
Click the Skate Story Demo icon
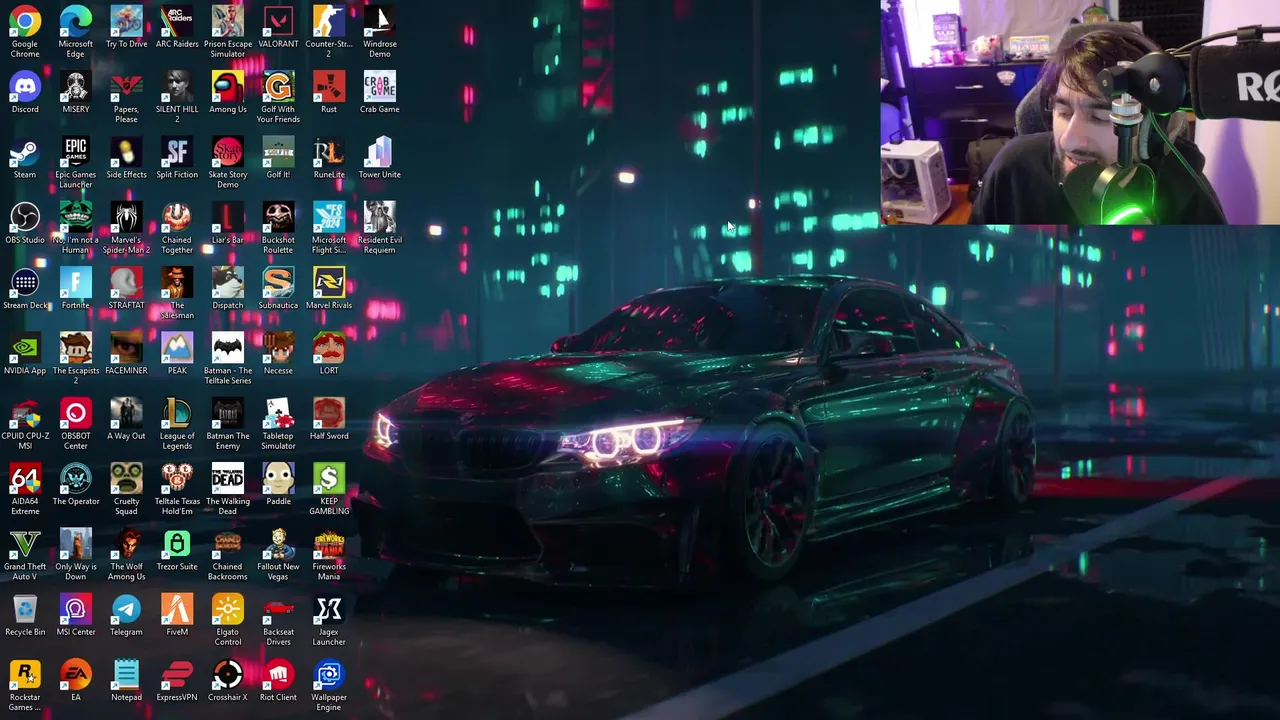click(228, 152)
